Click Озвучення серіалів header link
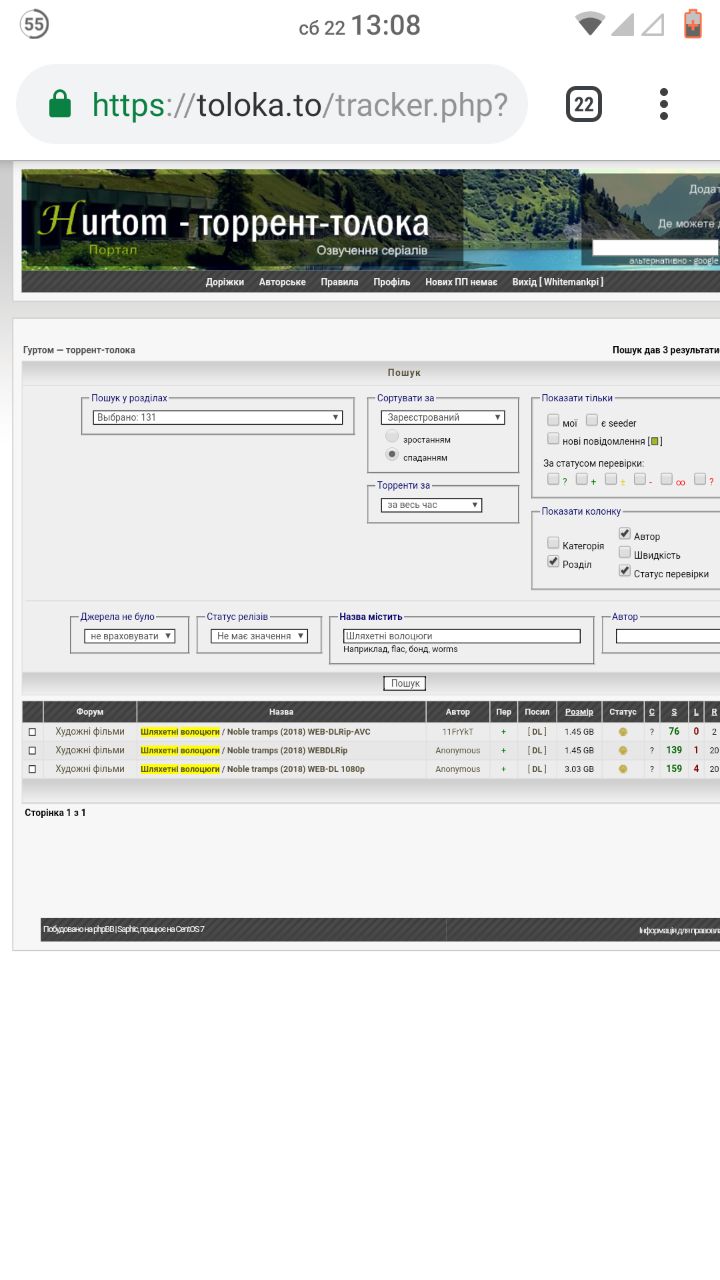Viewport: 720px width, 1280px height. click(x=372, y=250)
